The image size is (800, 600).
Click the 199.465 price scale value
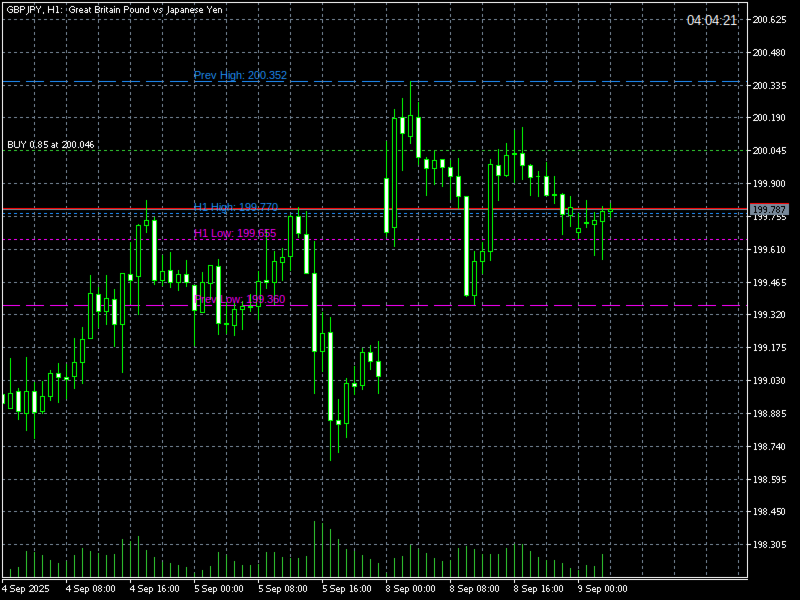click(769, 283)
